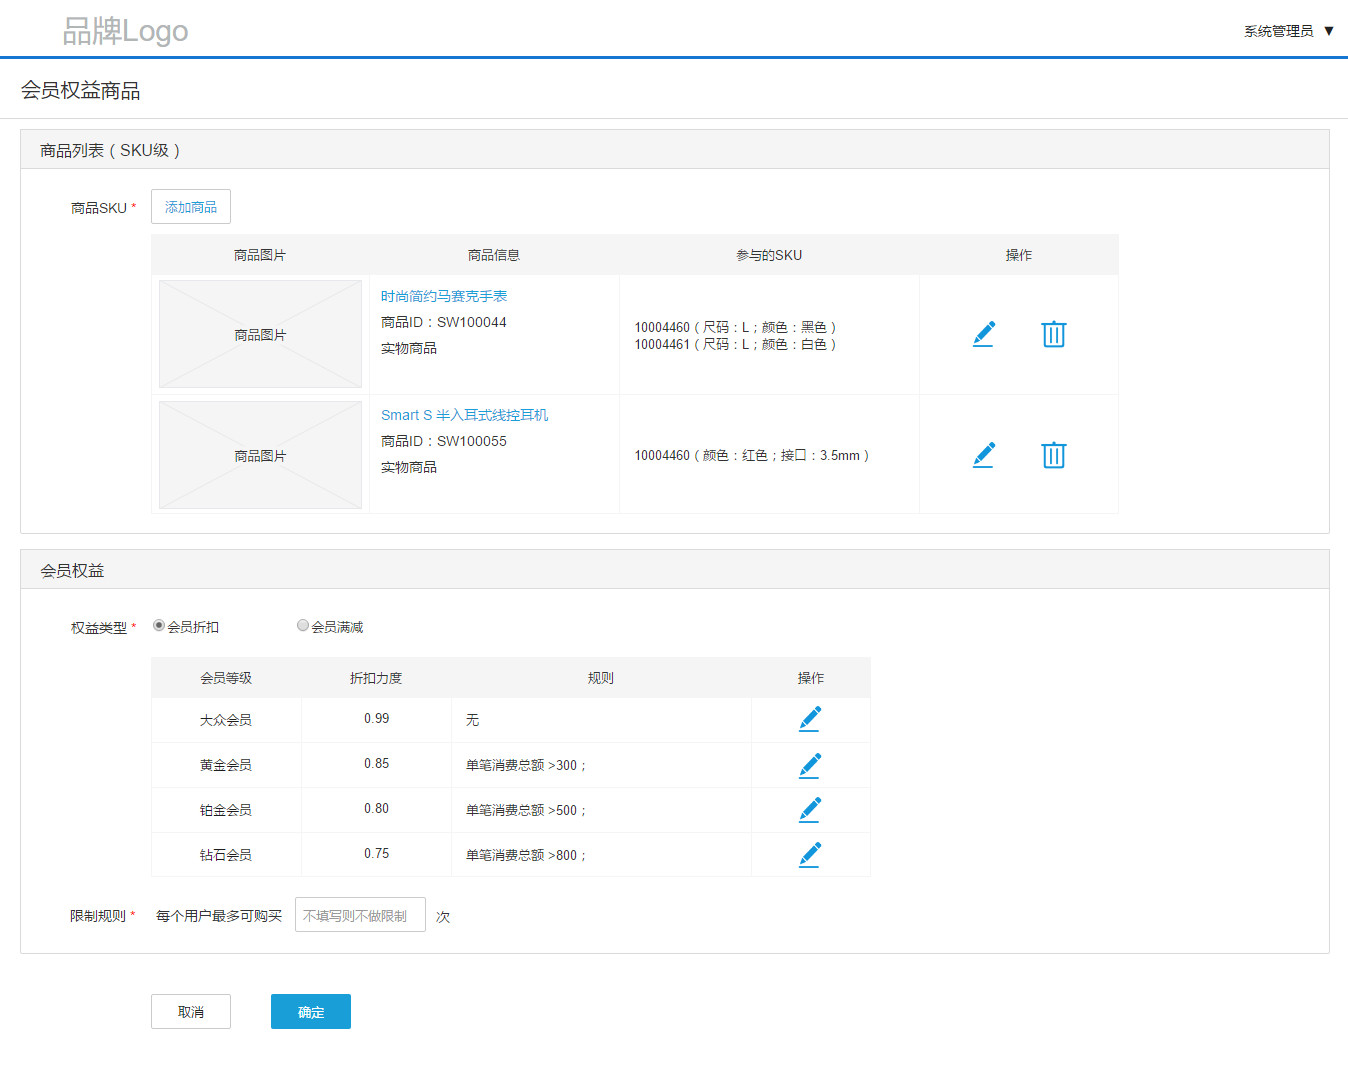1348x1077 pixels.
Task: Open the 系统管理员 user dropdown
Action: [x=1288, y=31]
